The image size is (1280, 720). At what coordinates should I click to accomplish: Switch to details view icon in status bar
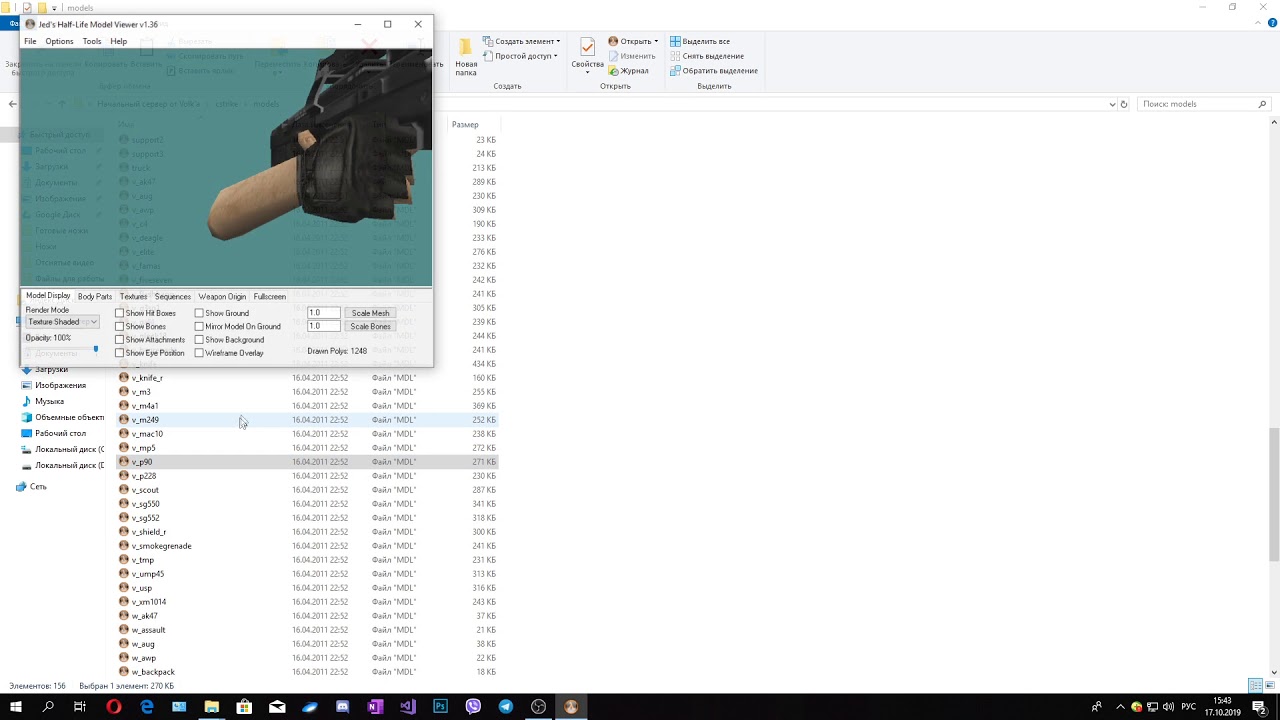point(1255,685)
